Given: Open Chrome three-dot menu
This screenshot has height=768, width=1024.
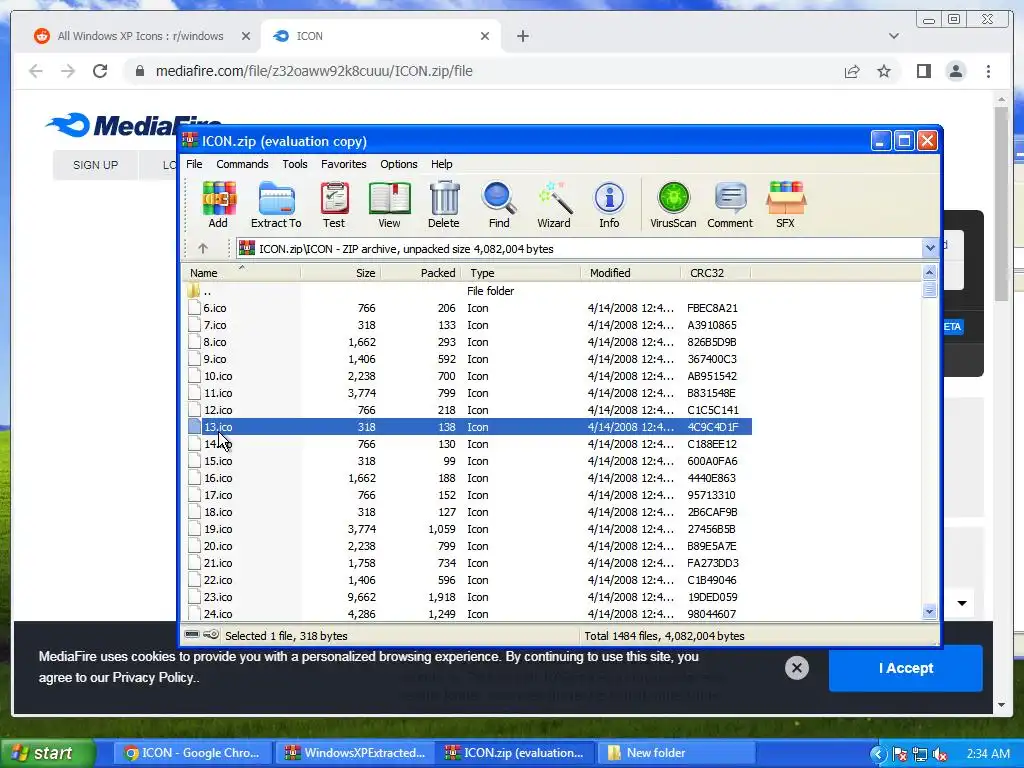Looking at the screenshot, I should (x=988, y=71).
